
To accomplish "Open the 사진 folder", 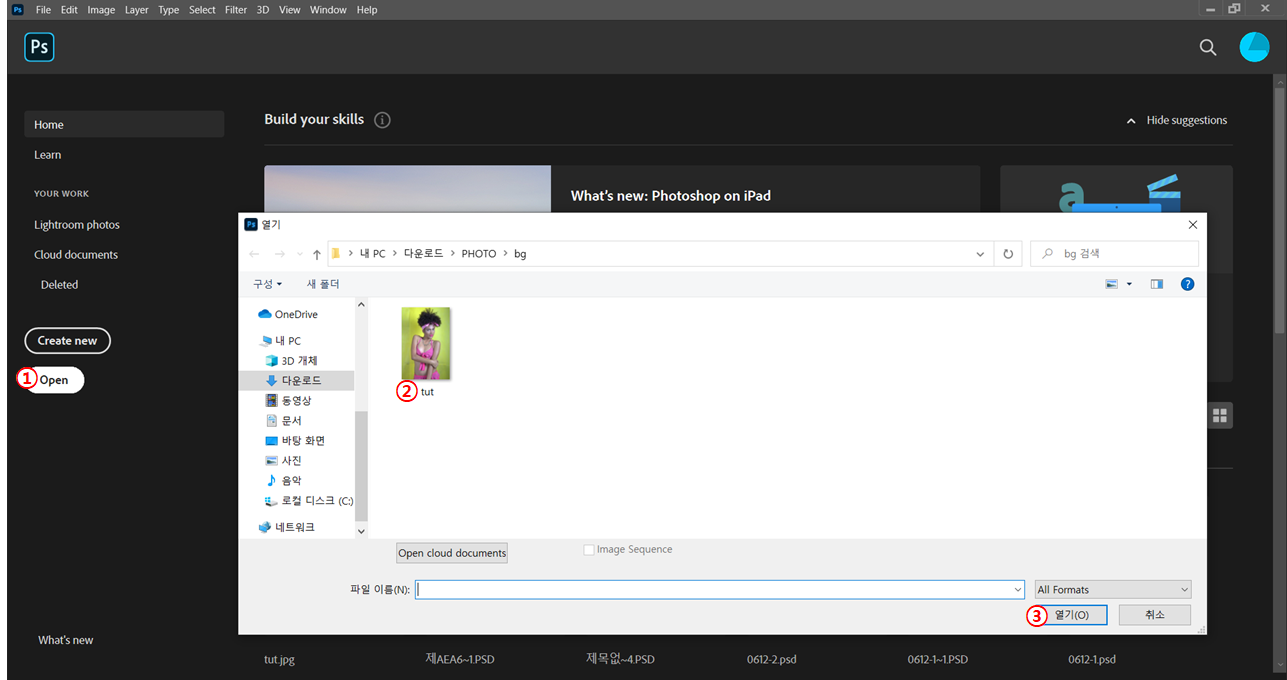I will pyautogui.click(x=283, y=461).
